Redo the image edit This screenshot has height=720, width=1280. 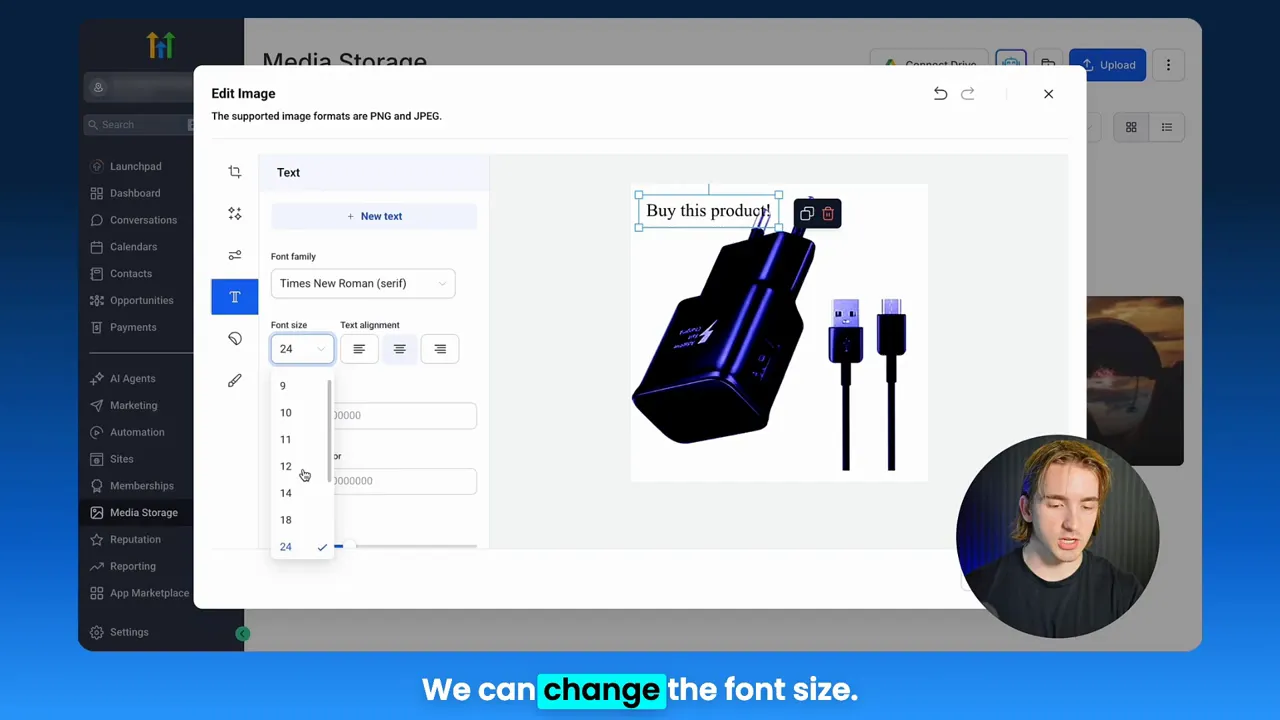(x=967, y=94)
